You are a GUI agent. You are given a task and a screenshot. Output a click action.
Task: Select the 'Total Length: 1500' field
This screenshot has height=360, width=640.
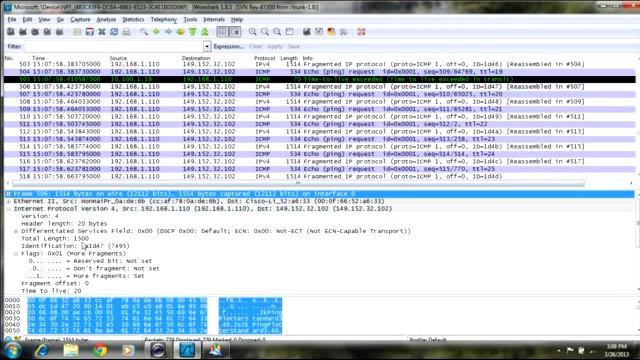(55, 238)
